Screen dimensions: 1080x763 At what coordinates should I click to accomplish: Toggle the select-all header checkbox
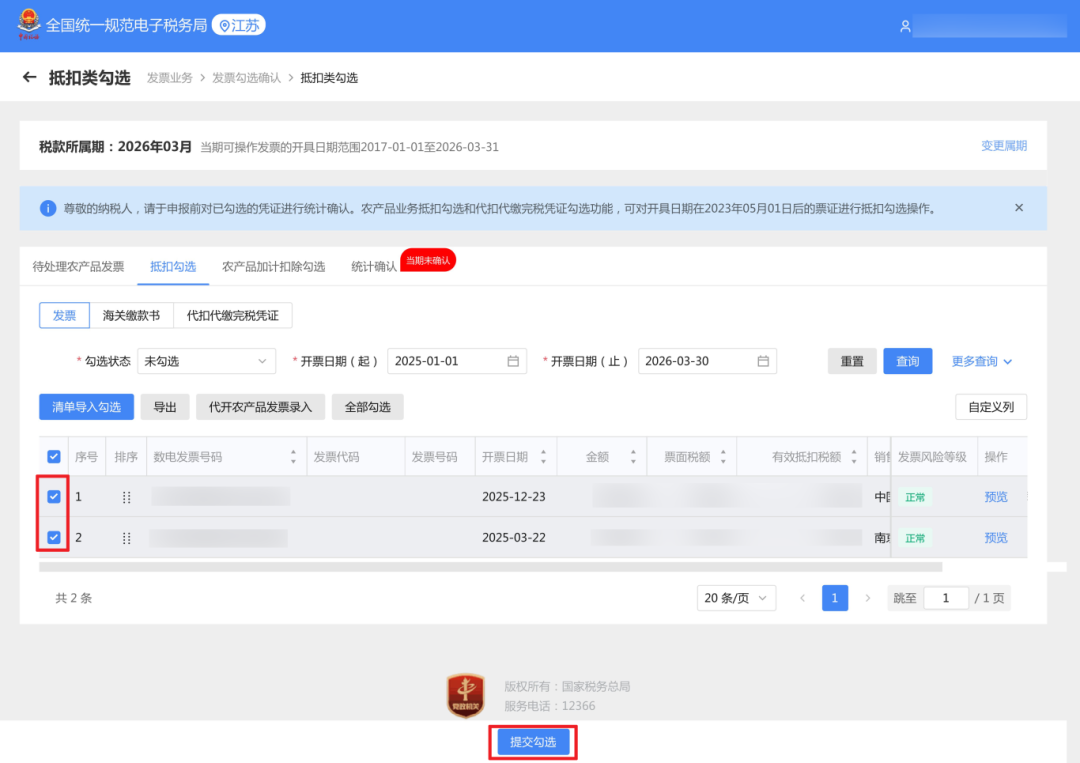(54, 457)
